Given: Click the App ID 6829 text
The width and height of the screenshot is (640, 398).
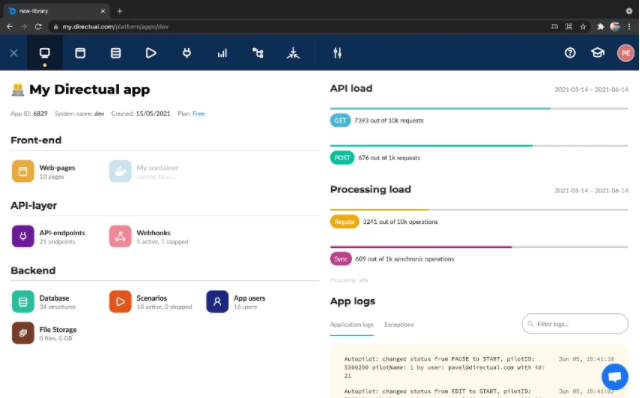Looking at the screenshot, I should (29, 113).
